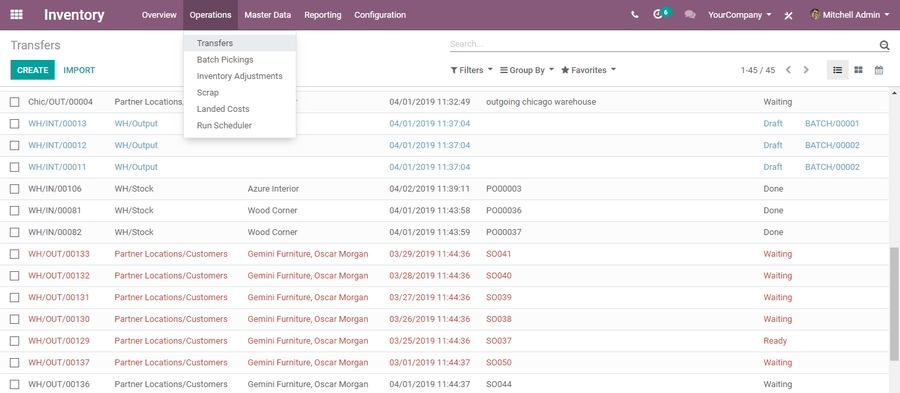Open the Favorites dropdown
Screen dimensions: 900x393
[588, 70]
